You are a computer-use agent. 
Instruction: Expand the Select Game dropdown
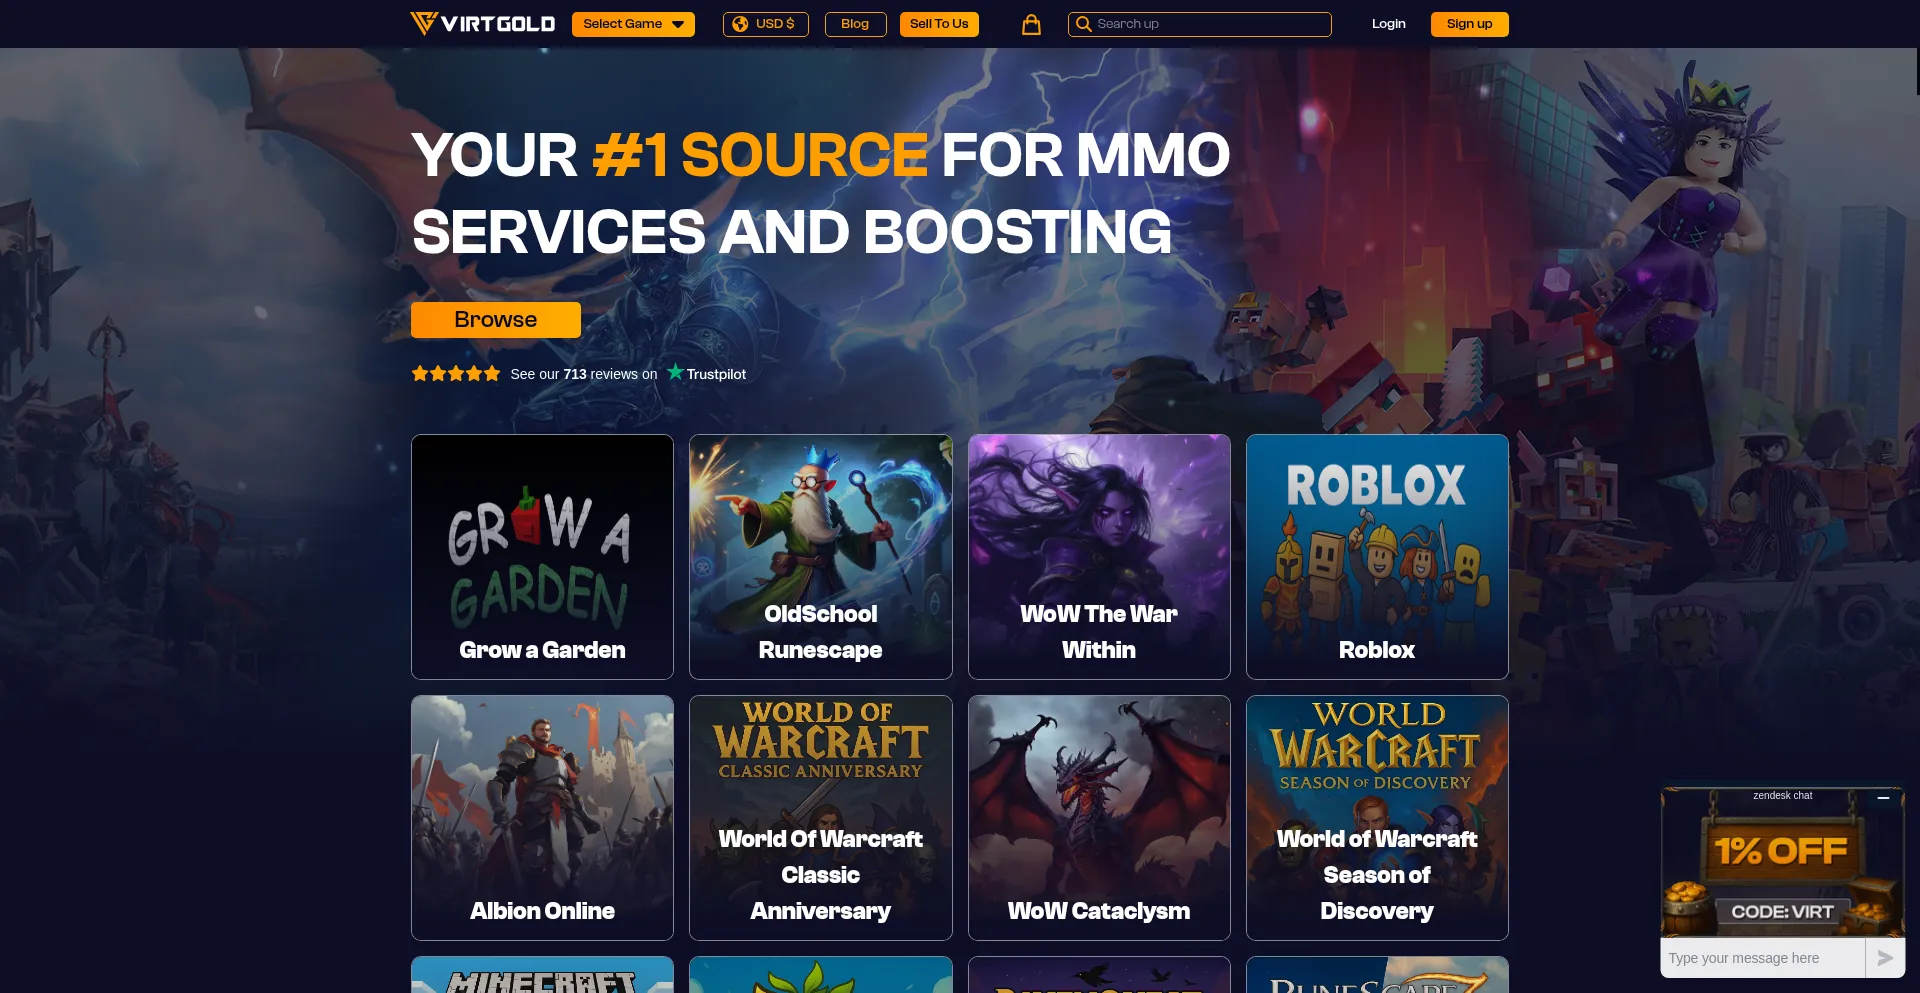(633, 24)
